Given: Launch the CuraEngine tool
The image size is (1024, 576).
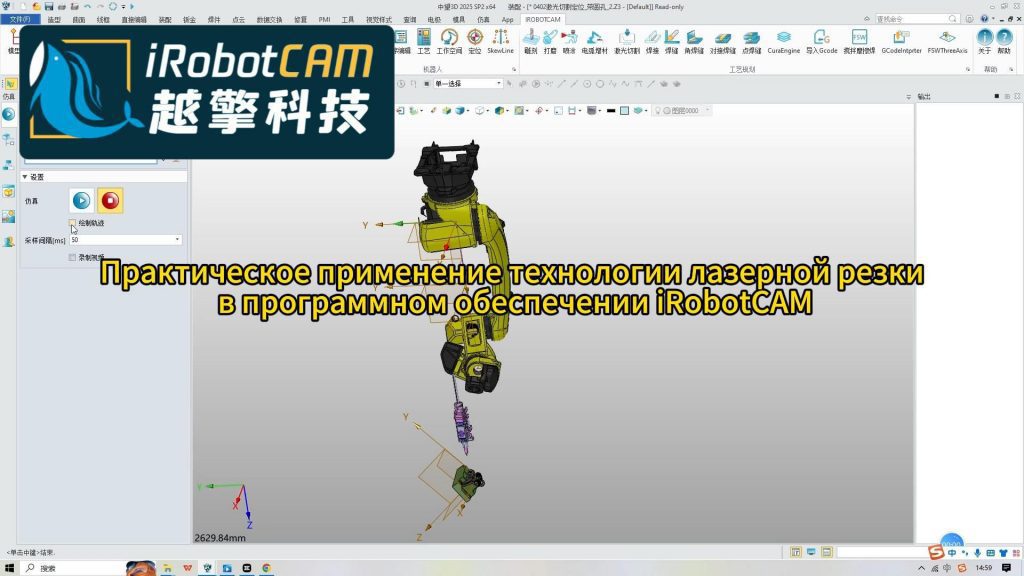Looking at the screenshot, I should (784, 41).
